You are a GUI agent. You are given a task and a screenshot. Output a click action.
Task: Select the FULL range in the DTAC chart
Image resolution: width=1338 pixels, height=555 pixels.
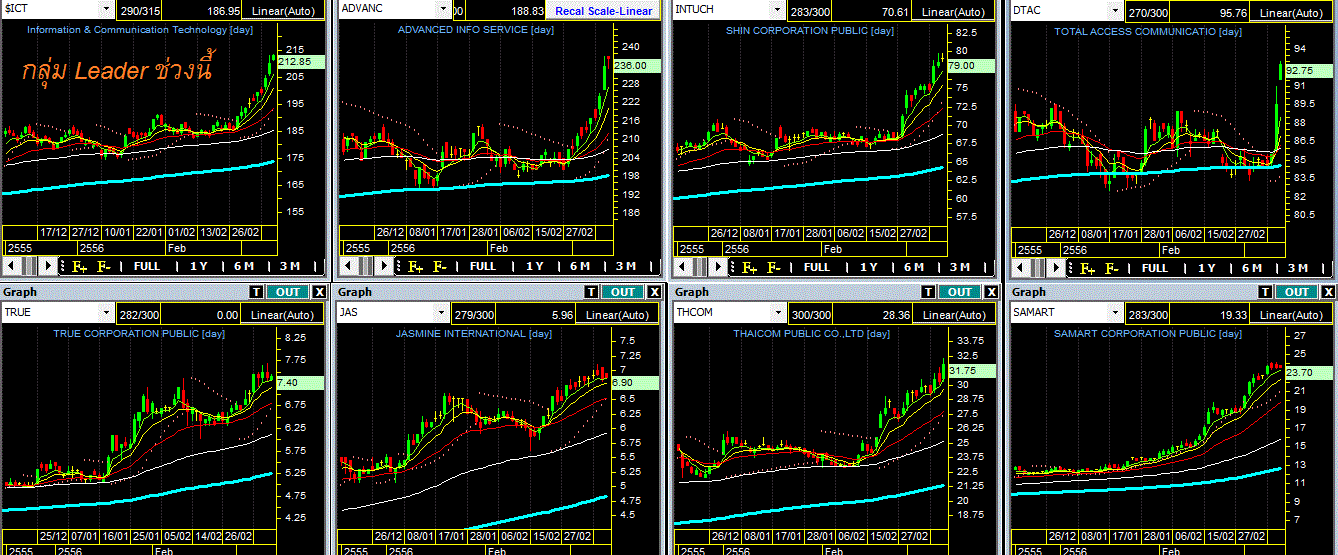coord(1155,267)
